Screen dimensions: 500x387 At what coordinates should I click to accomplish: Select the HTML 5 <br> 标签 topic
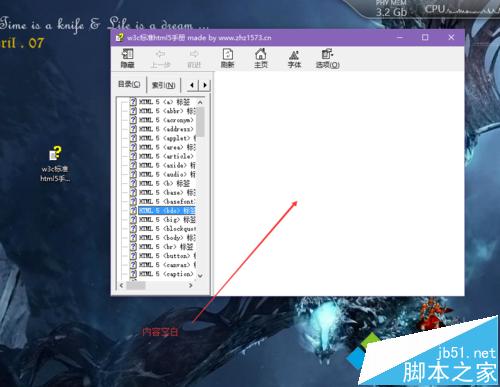[166, 247]
